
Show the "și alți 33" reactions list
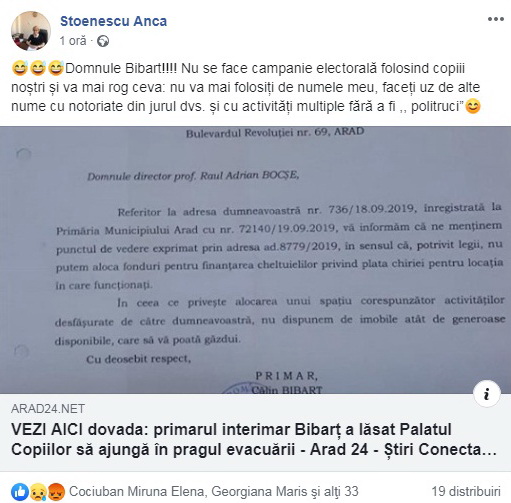coord(334,491)
